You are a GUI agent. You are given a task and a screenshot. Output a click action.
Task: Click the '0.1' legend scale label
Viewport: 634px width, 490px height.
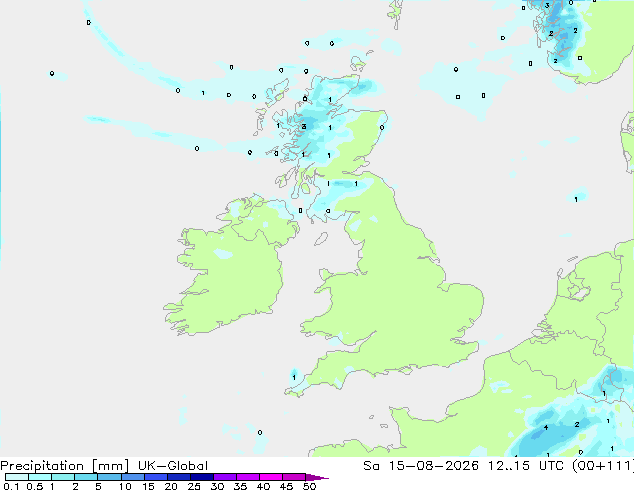click(x=11, y=486)
